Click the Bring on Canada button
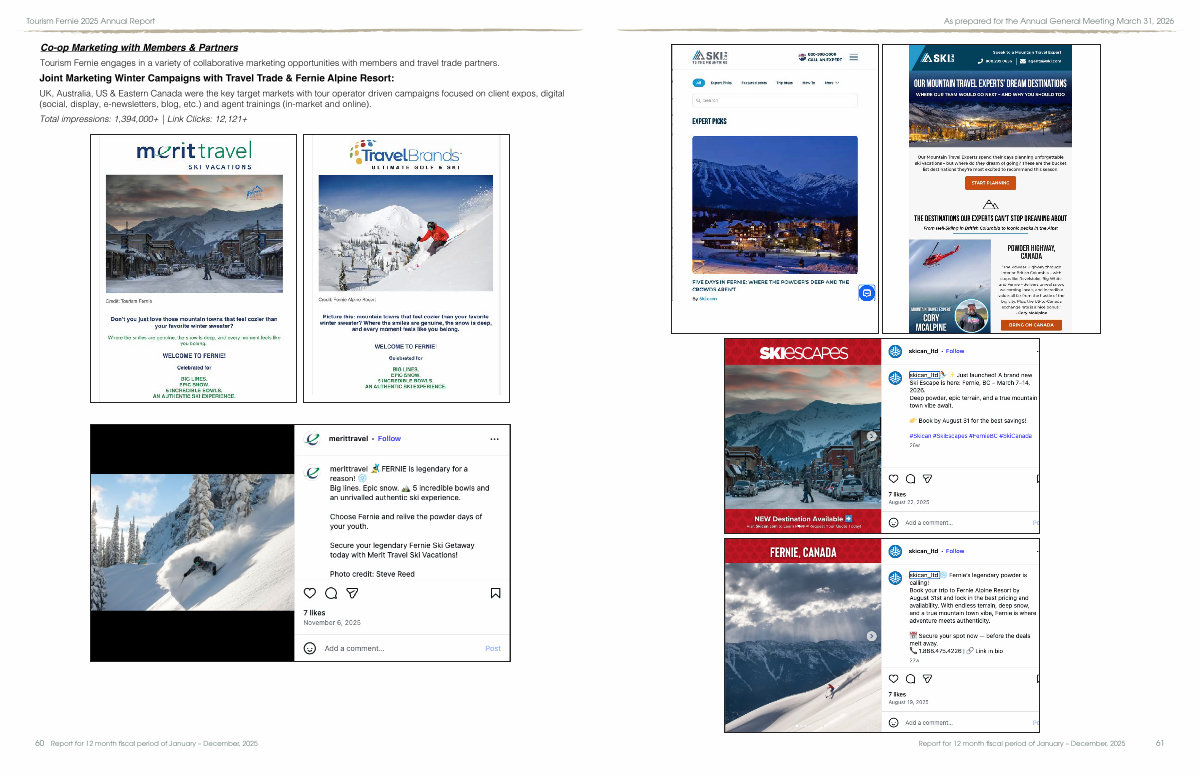Viewport: 1200px width, 776px height. click(x=1030, y=325)
